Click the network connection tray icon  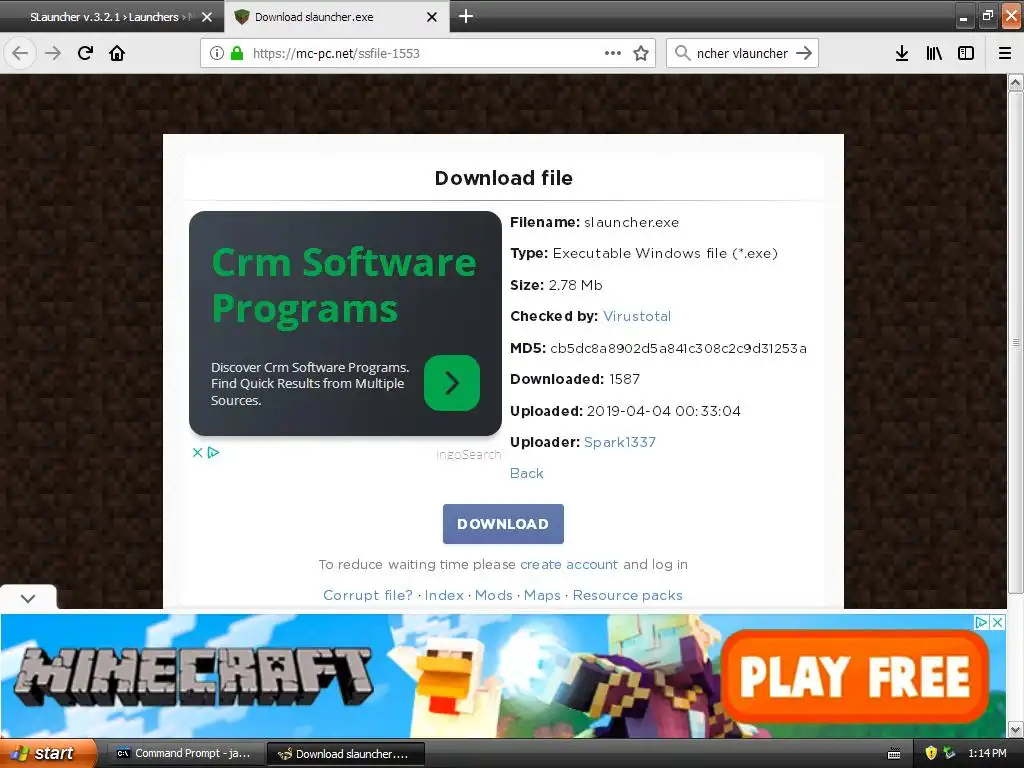949,753
